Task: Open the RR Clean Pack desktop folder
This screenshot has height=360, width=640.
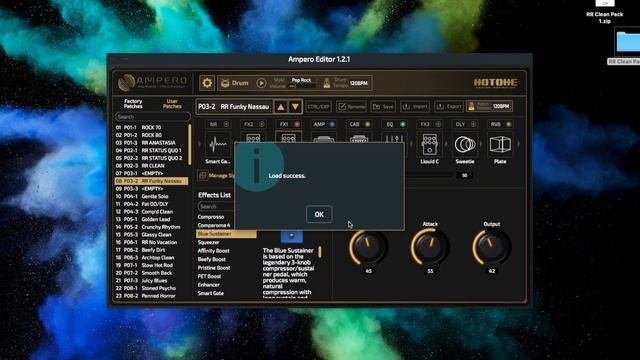Action: coord(627,47)
